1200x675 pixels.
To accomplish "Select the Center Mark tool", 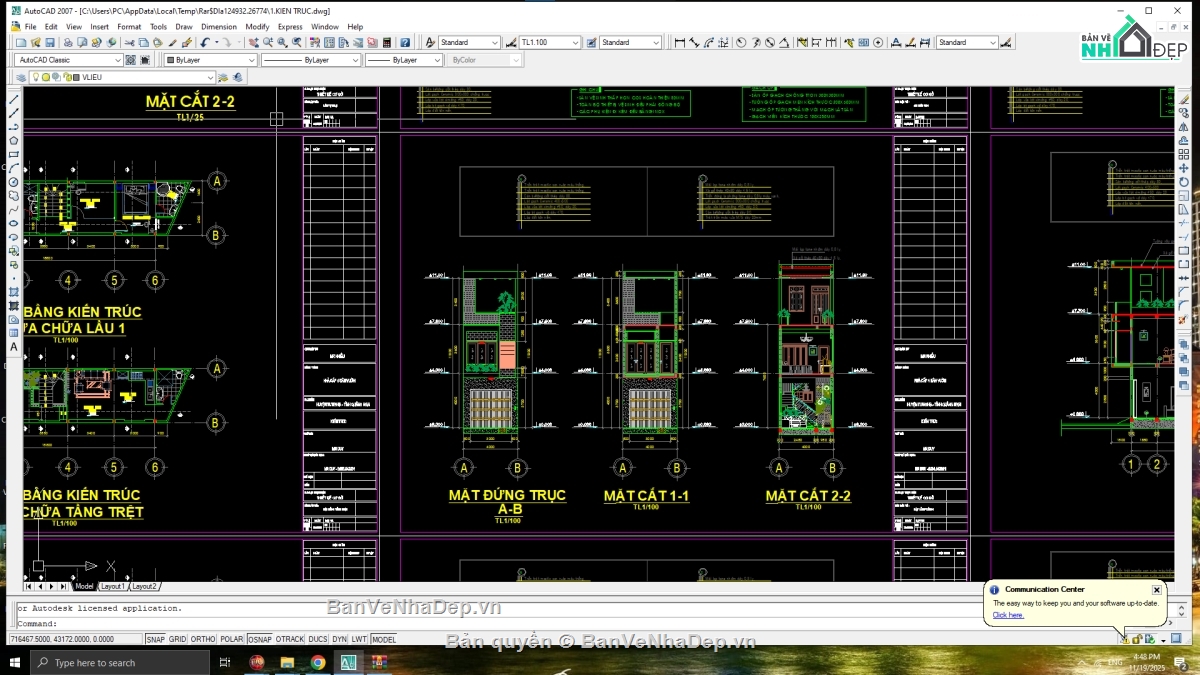I will pyautogui.click(x=878, y=42).
